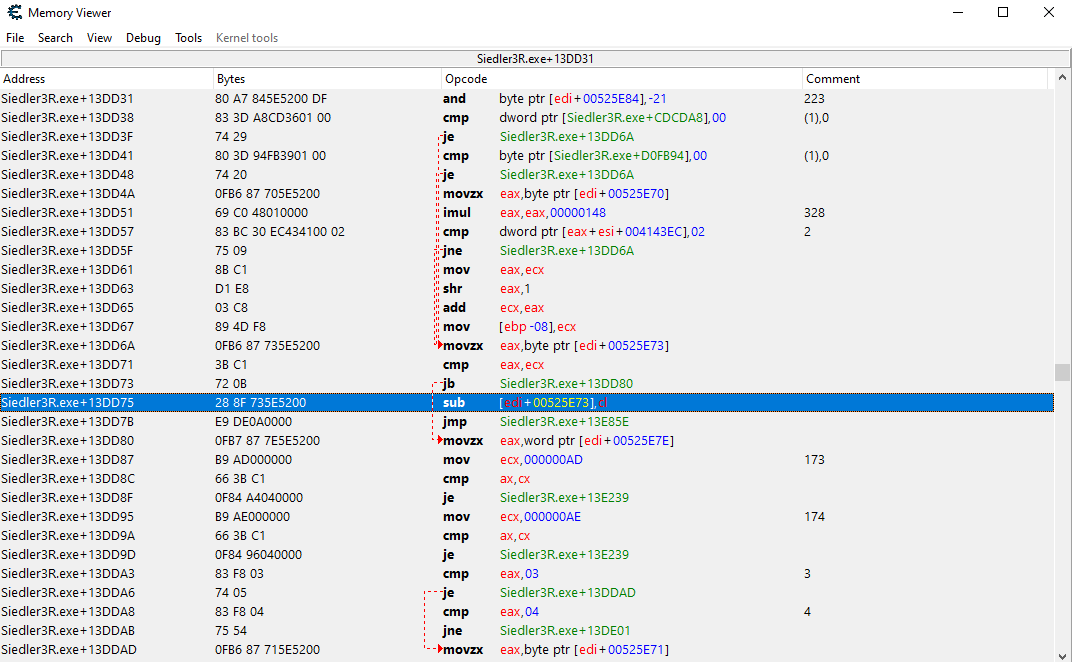Viewport: 1072px width, 662px height.
Task: Select the row at address Siedler3R.exe+13DDAD
Action: click(526, 650)
